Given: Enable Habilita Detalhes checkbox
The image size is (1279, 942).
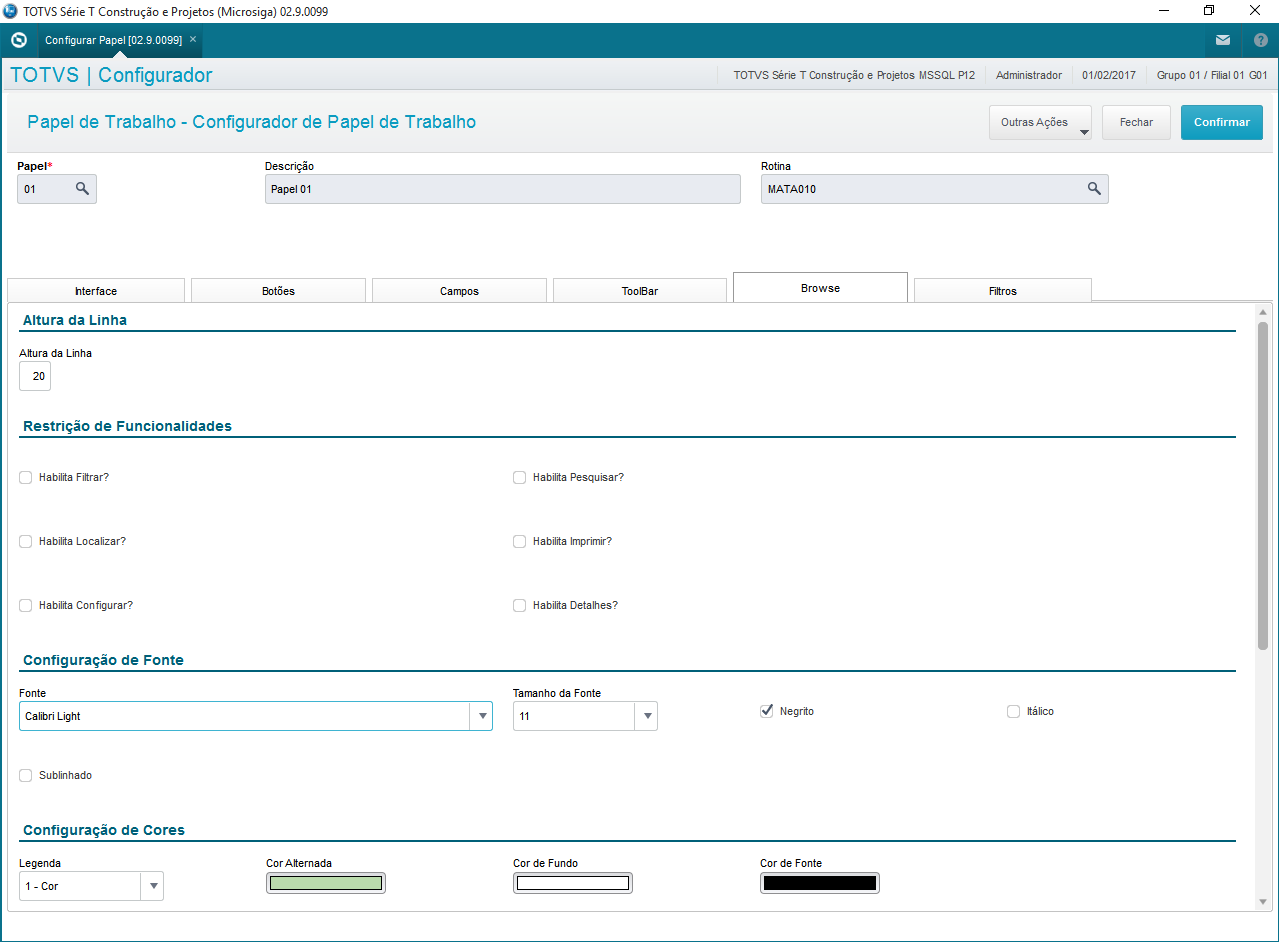Looking at the screenshot, I should [x=520, y=605].
